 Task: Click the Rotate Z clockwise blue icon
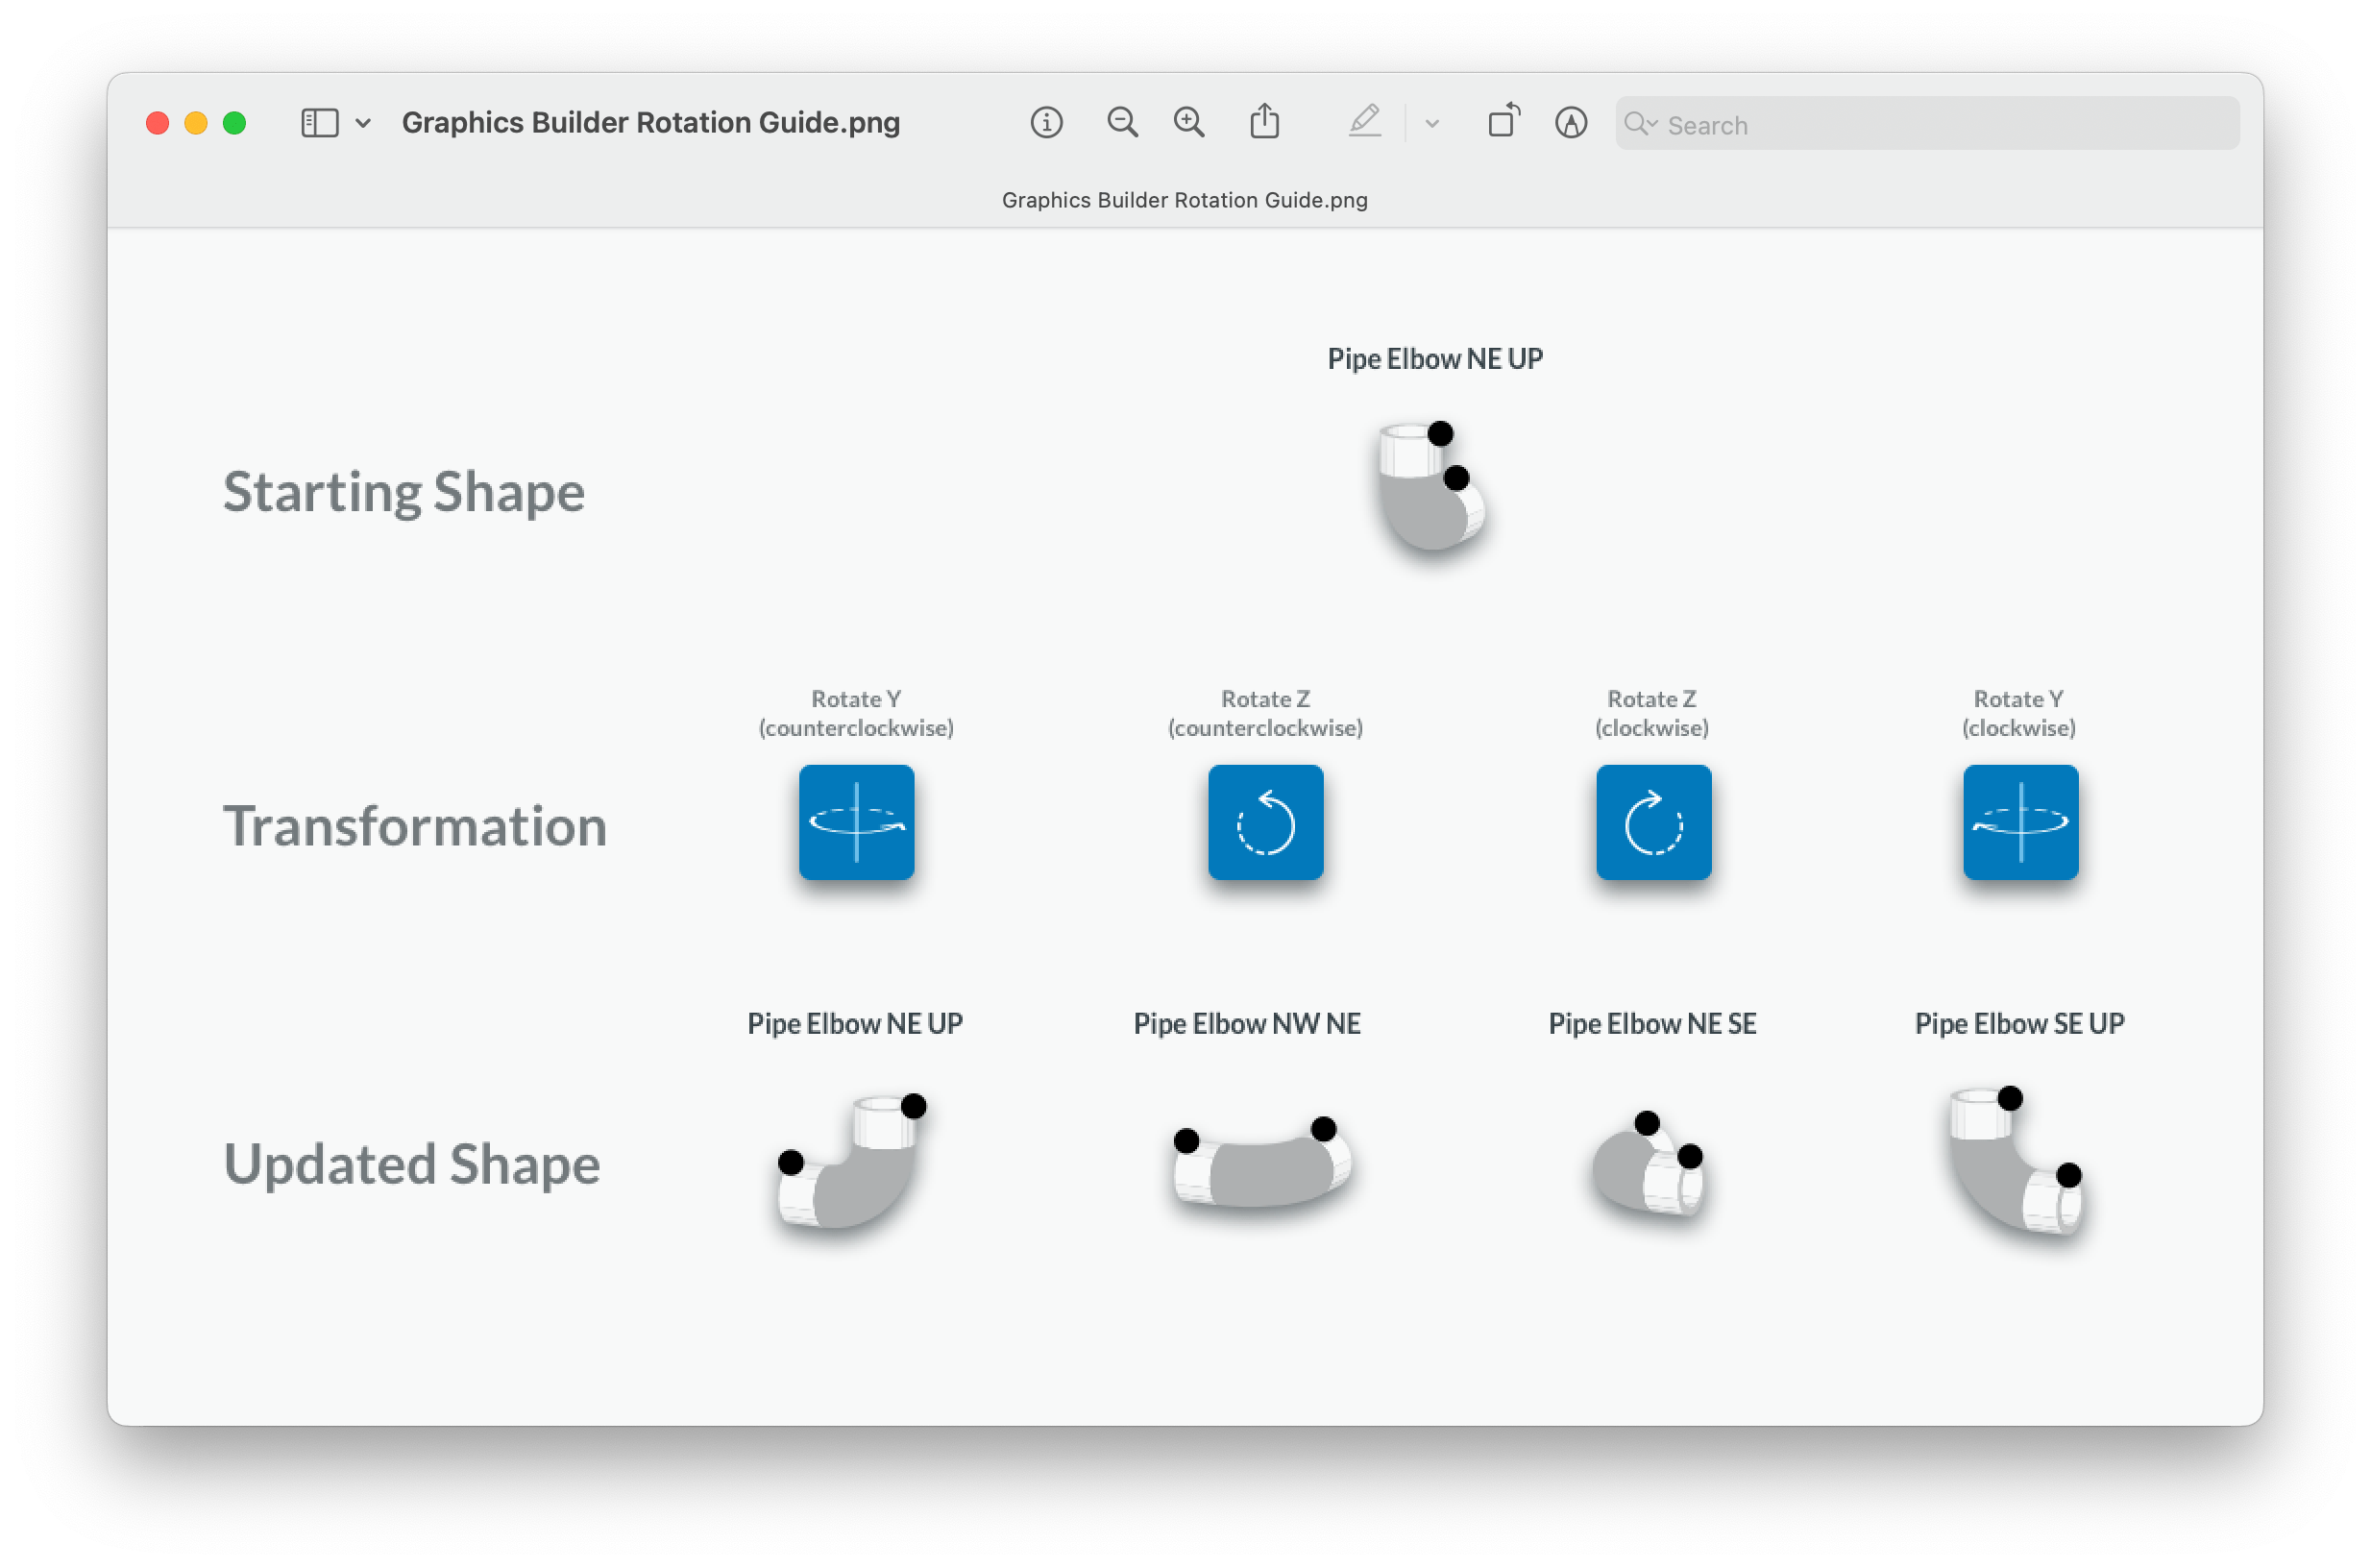click(x=1653, y=822)
